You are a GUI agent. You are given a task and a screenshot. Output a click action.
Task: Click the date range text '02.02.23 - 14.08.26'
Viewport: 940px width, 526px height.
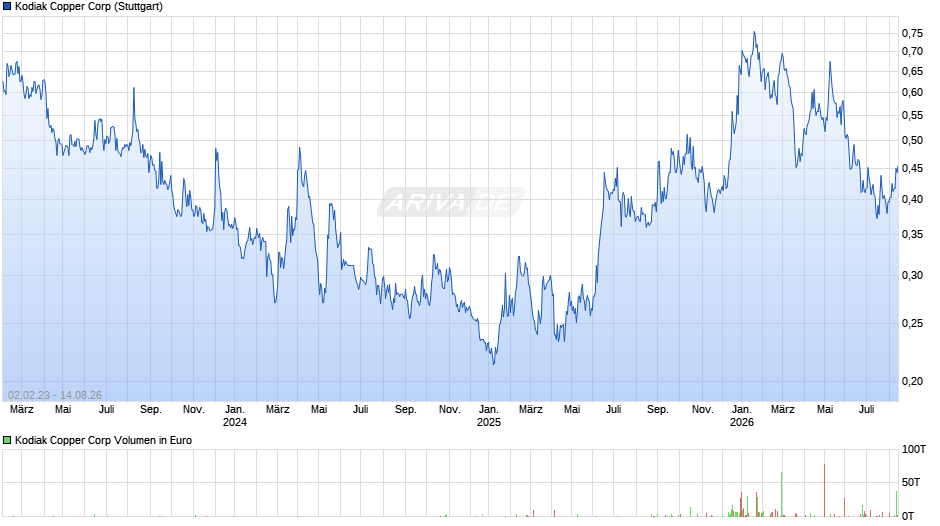click(55, 395)
